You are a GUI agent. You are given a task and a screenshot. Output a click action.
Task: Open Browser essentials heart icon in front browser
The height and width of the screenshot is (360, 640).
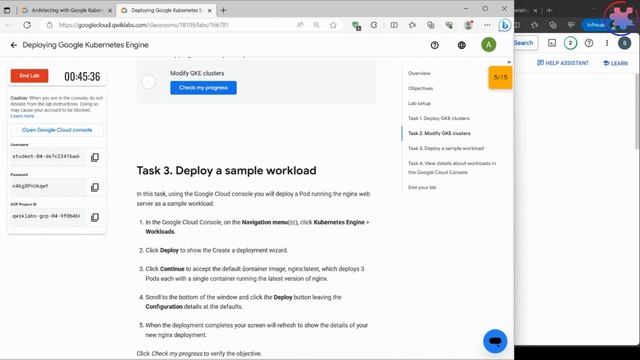[x=449, y=25]
